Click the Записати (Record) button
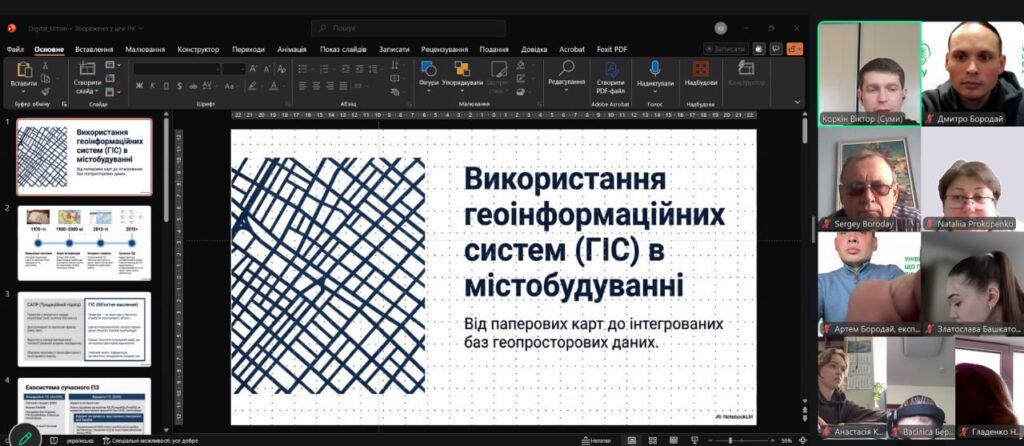1024x446 pixels. pos(725,48)
